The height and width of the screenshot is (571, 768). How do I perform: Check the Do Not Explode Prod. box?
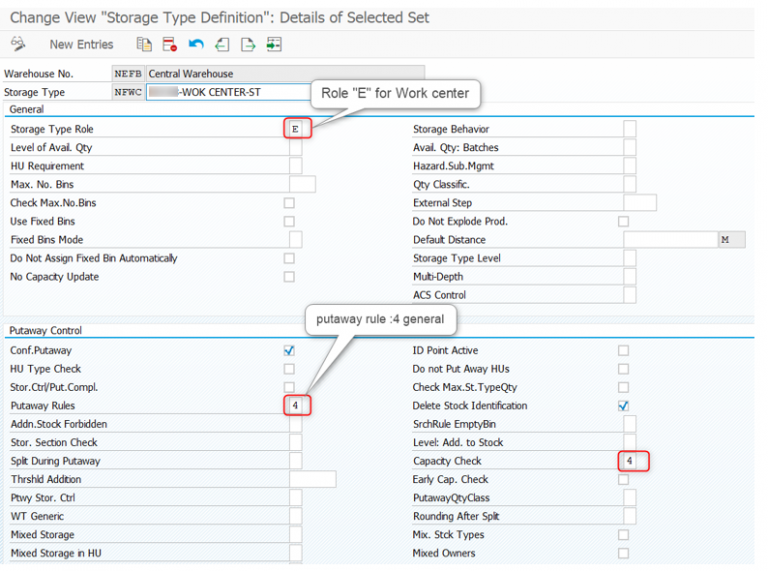[624, 221]
